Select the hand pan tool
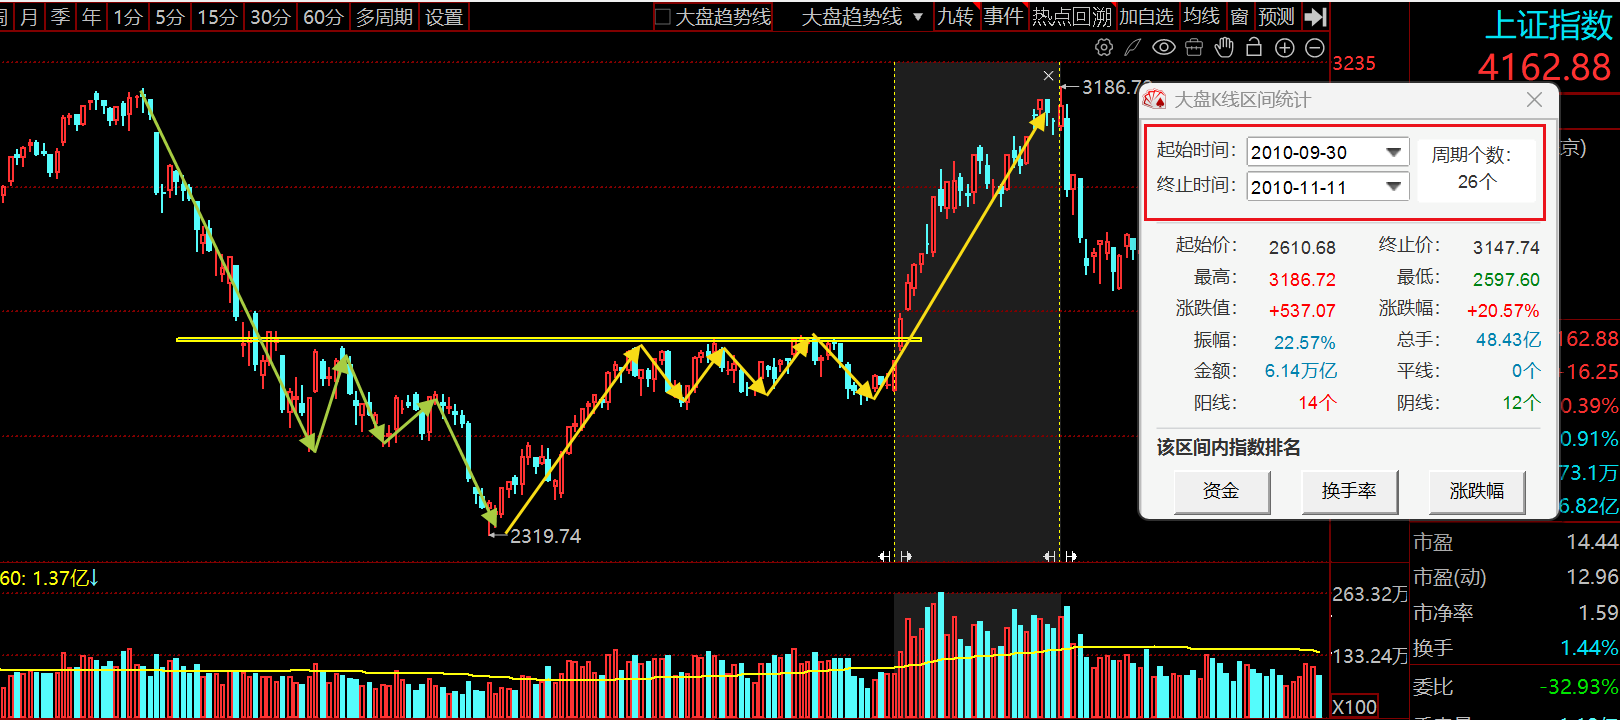Viewport: 1620px width, 720px height. point(1224,47)
